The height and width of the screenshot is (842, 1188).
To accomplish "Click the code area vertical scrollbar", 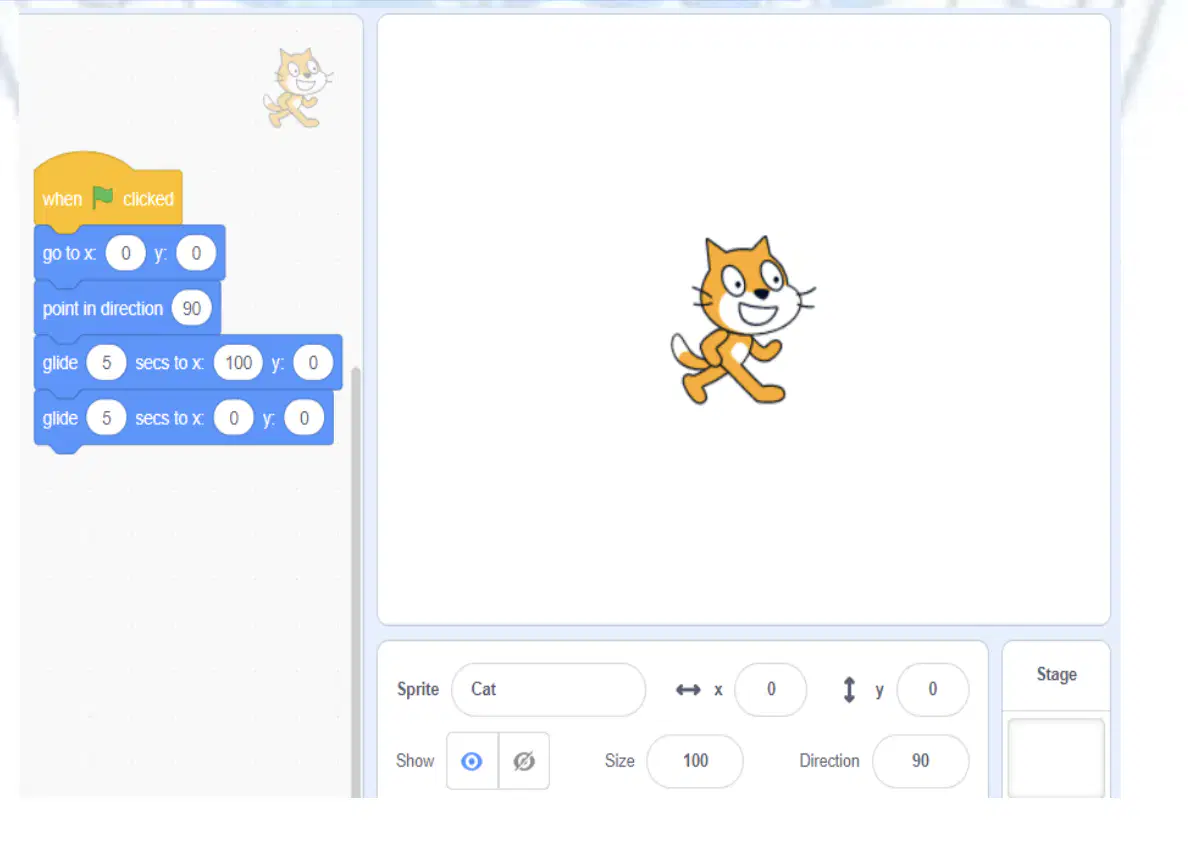I will pyautogui.click(x=356, y=581).
